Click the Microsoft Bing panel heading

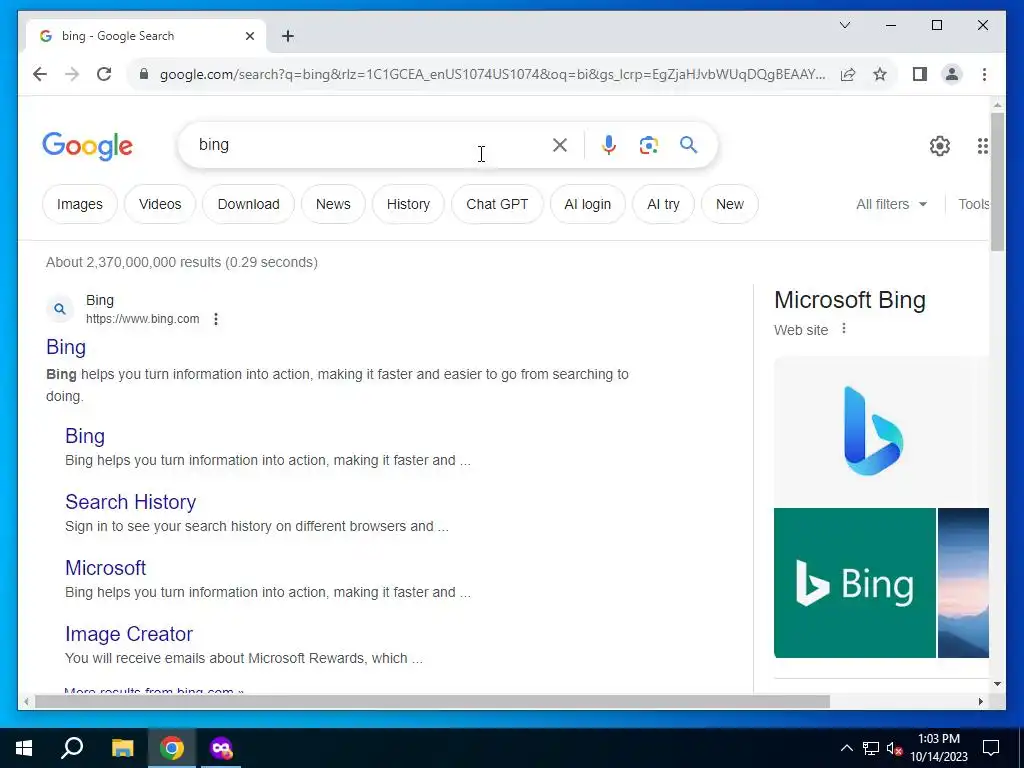point(850,300)
